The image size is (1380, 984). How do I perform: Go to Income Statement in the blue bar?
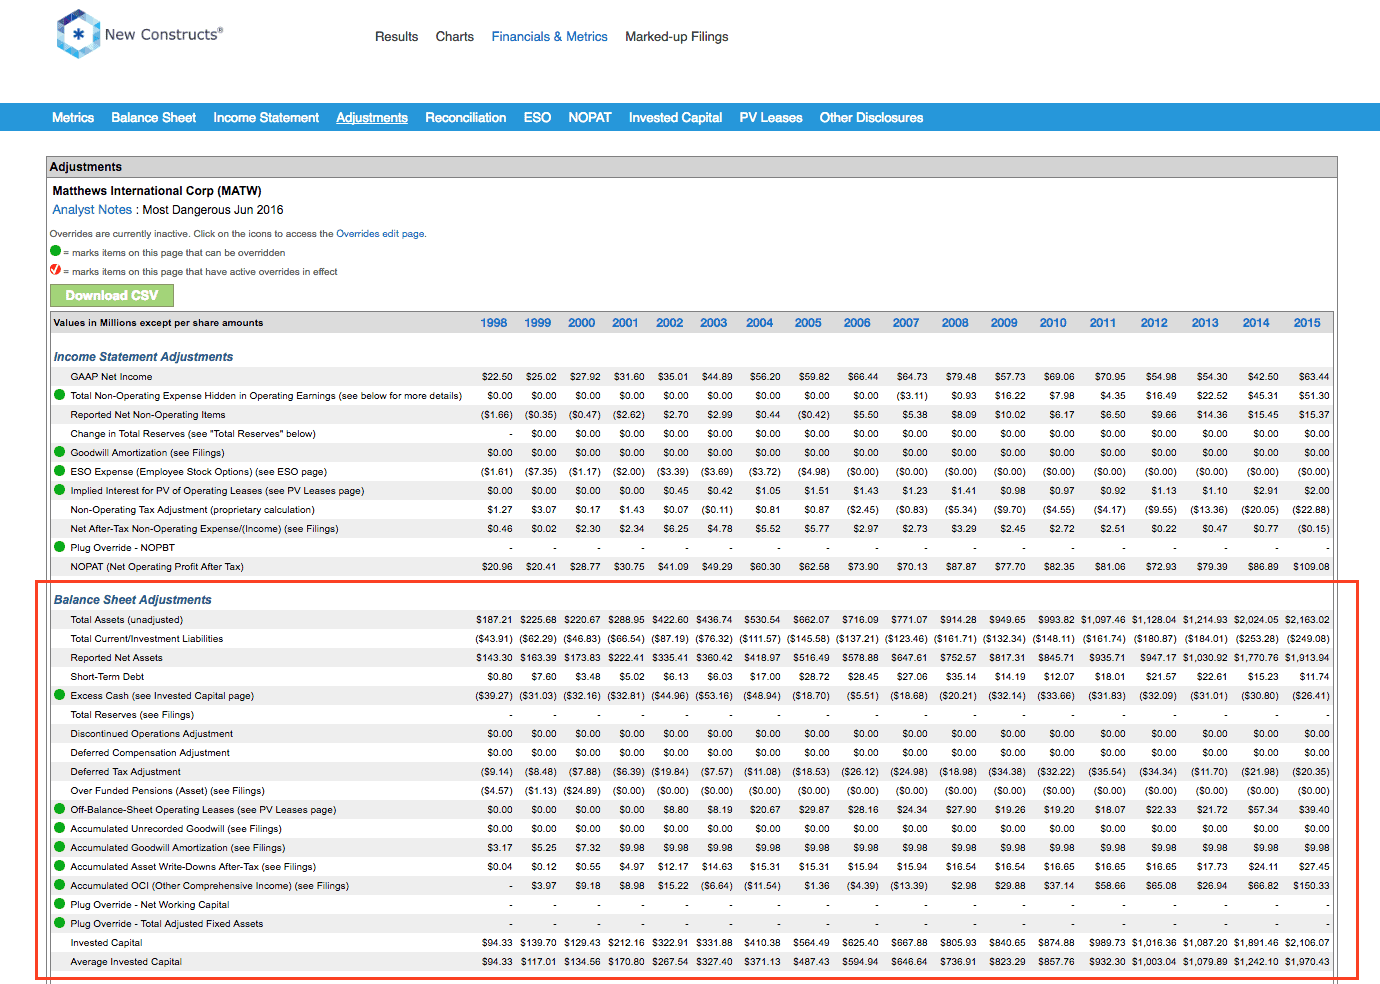click(x=266, y=118)
